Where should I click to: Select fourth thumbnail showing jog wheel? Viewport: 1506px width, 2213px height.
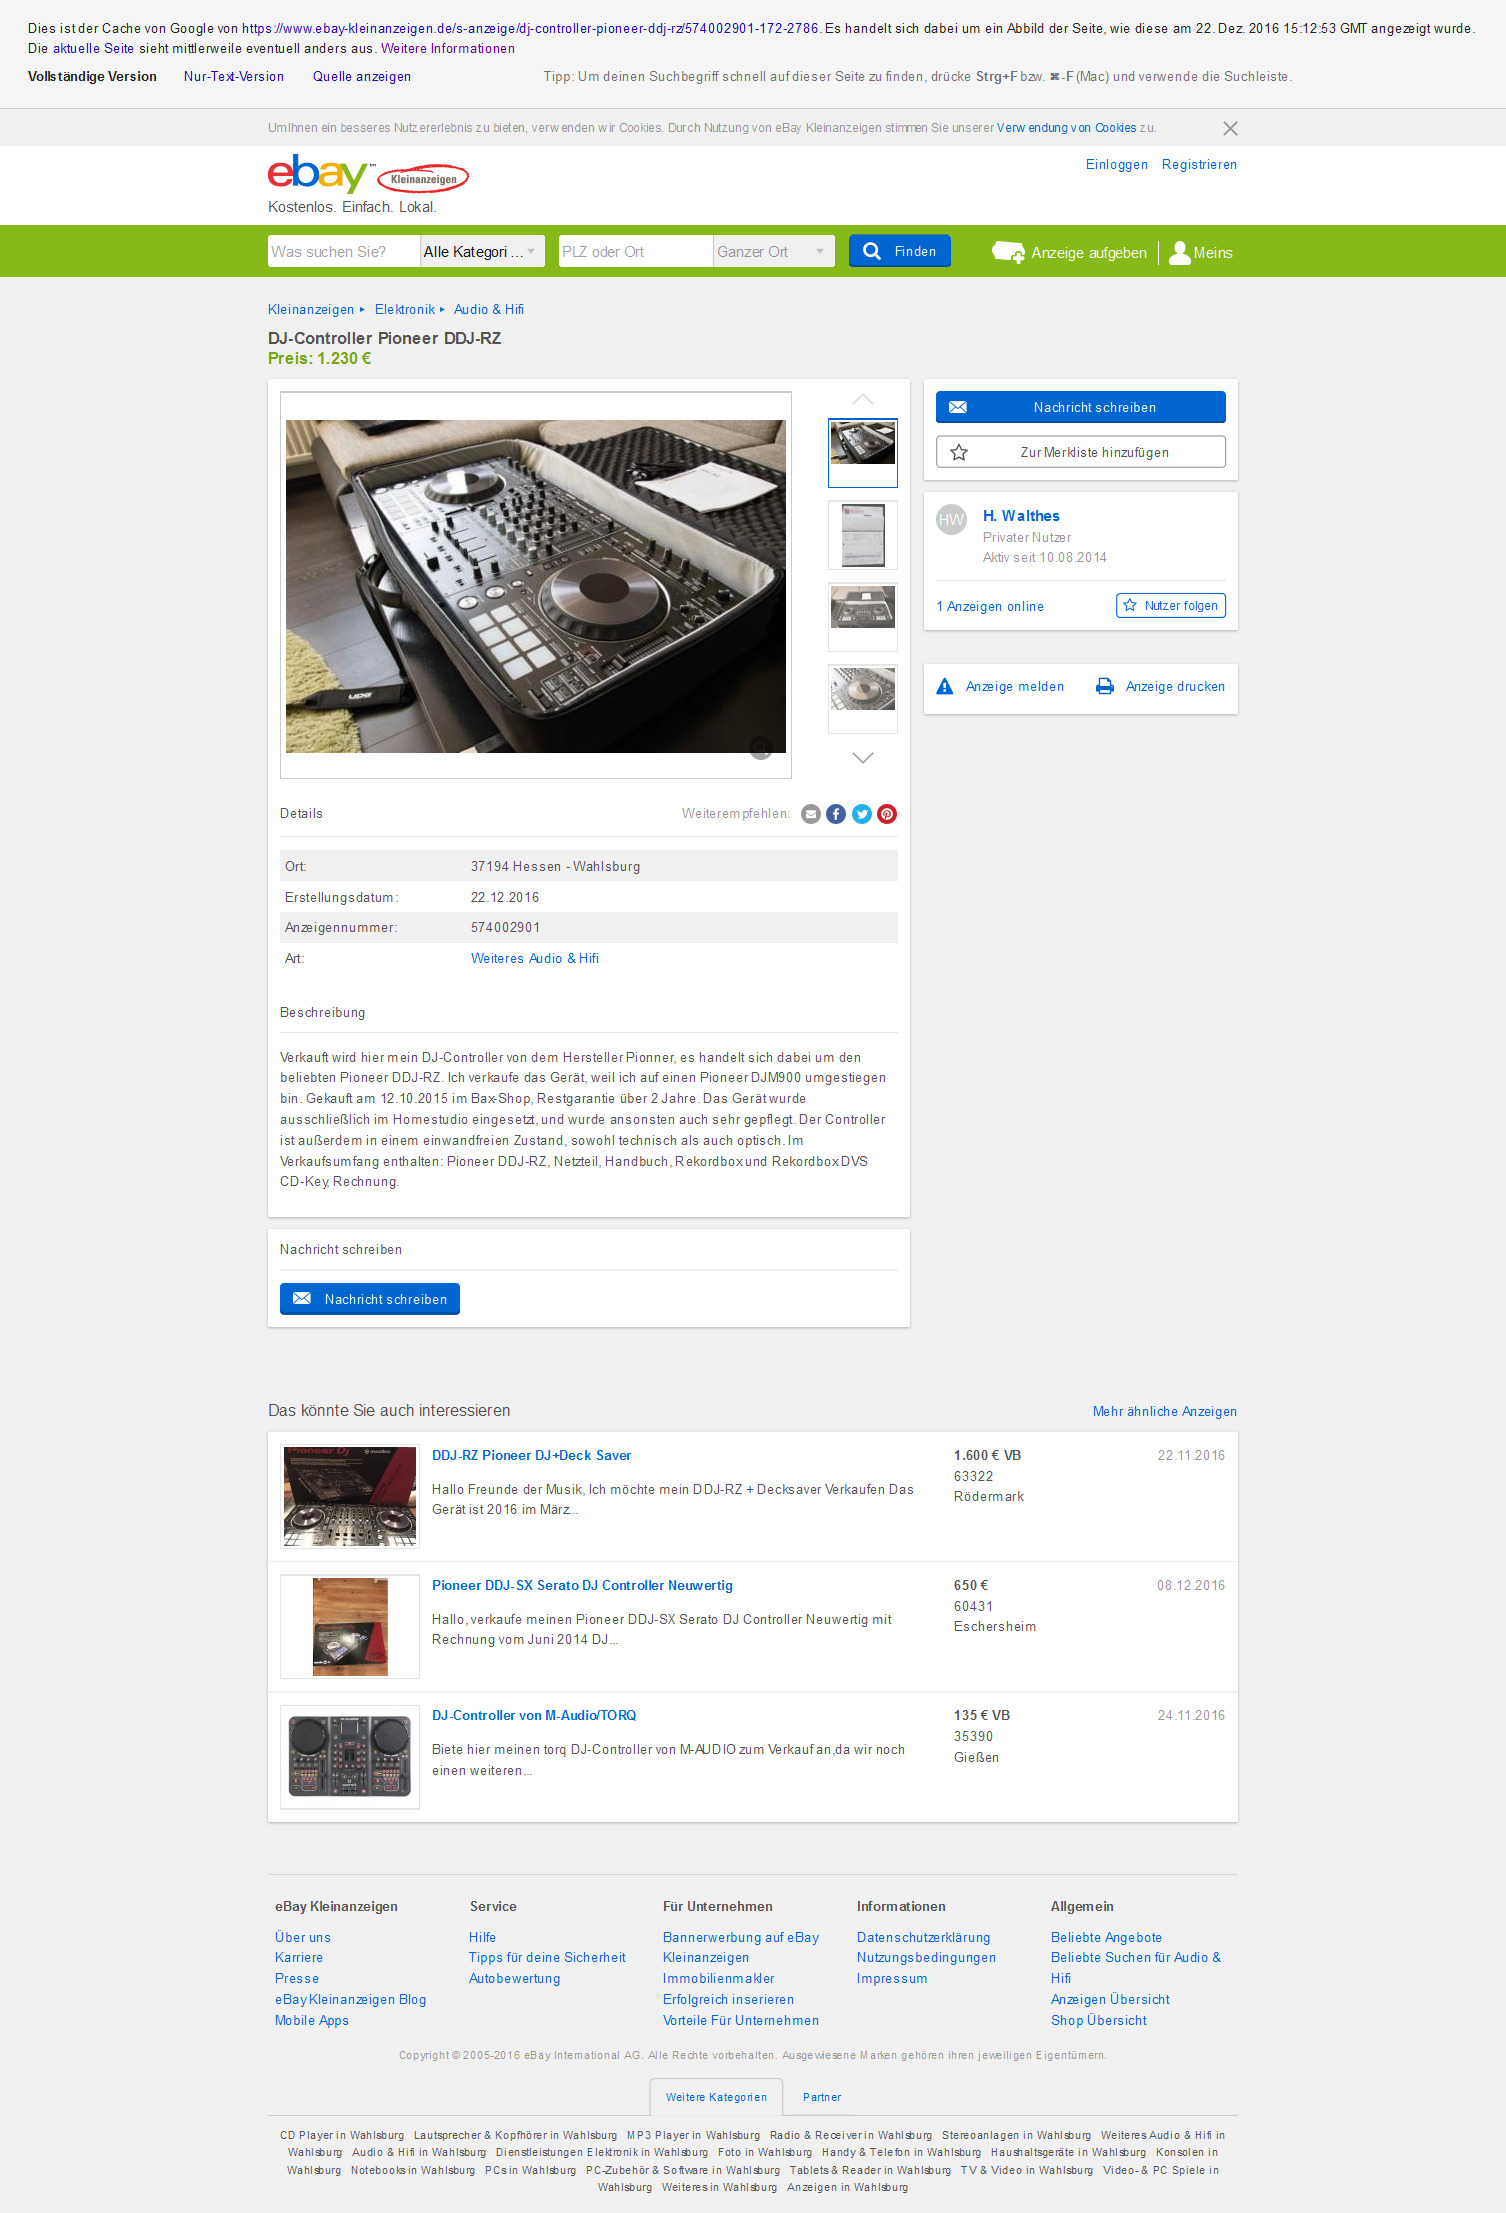pos(863,699)
